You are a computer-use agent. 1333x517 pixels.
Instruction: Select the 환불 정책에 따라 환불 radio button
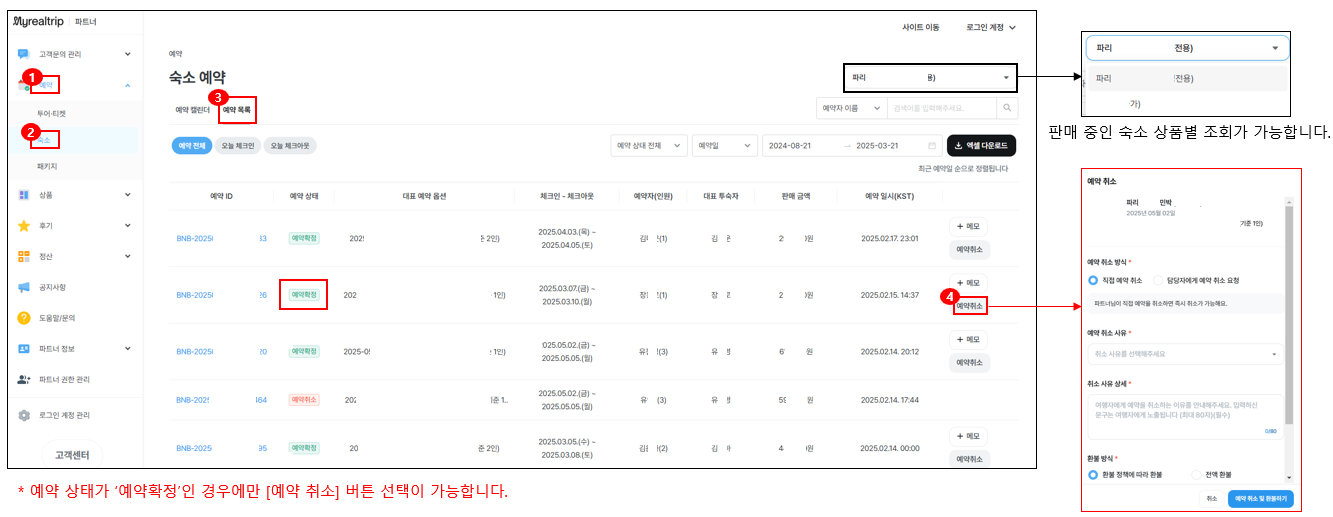click(1093, 474)
